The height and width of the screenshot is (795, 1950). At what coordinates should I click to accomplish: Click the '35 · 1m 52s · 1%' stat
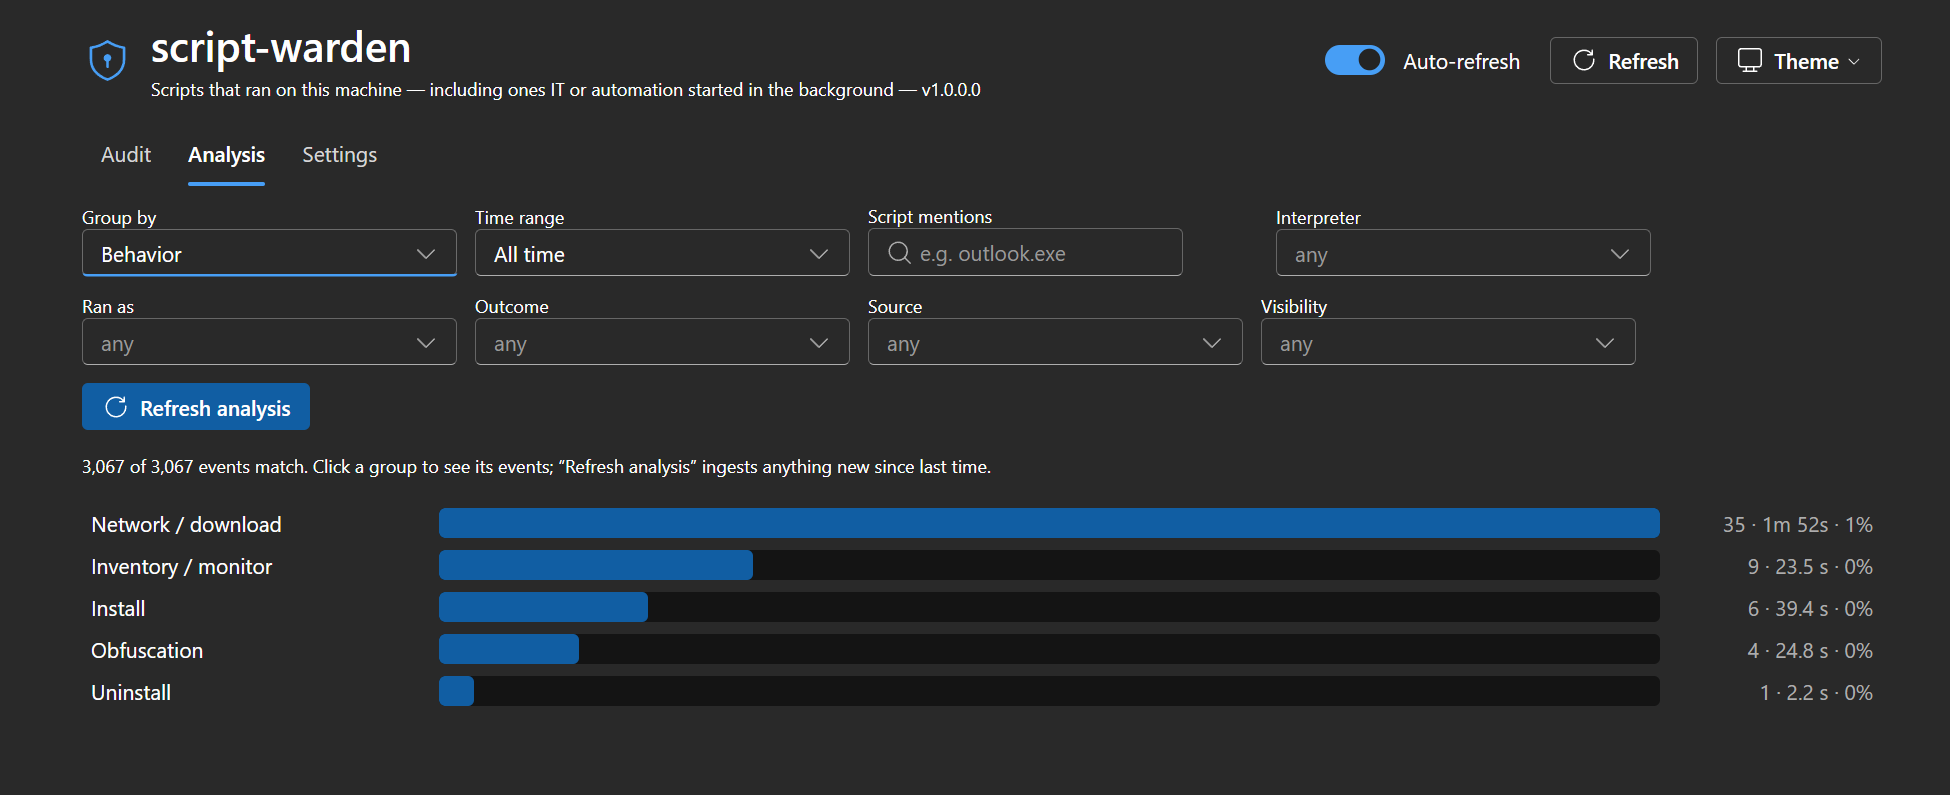coord(1797,524)
